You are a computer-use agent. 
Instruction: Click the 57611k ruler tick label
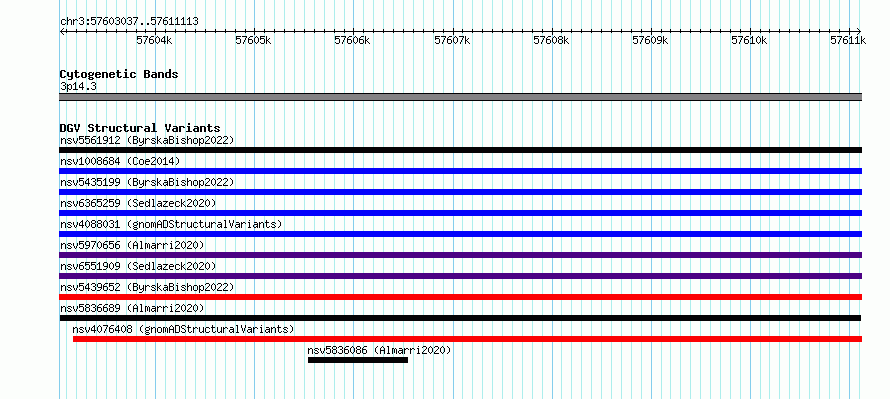pyautogui.click(x=849, y=40)
